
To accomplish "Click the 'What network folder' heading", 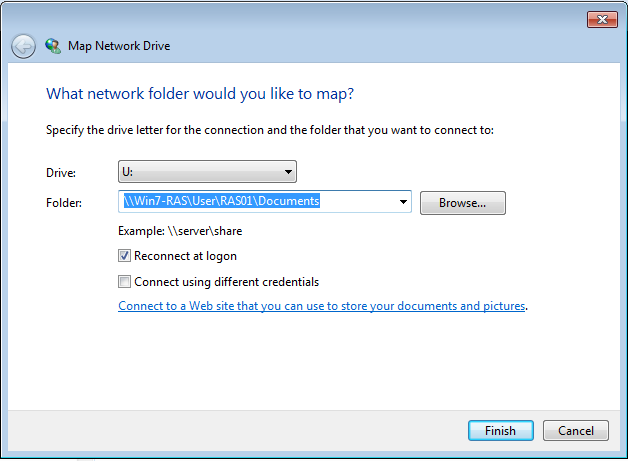I will coord(200,94).
